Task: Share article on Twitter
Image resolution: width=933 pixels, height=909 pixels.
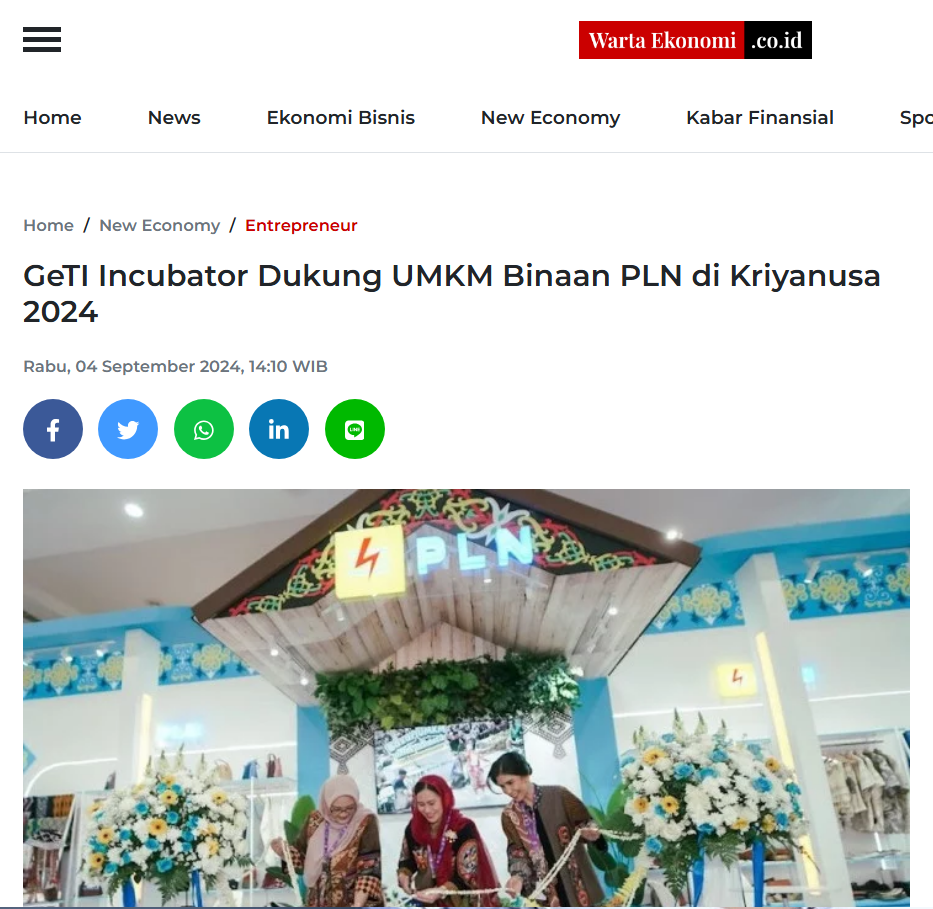Action: tap(128, 429)
